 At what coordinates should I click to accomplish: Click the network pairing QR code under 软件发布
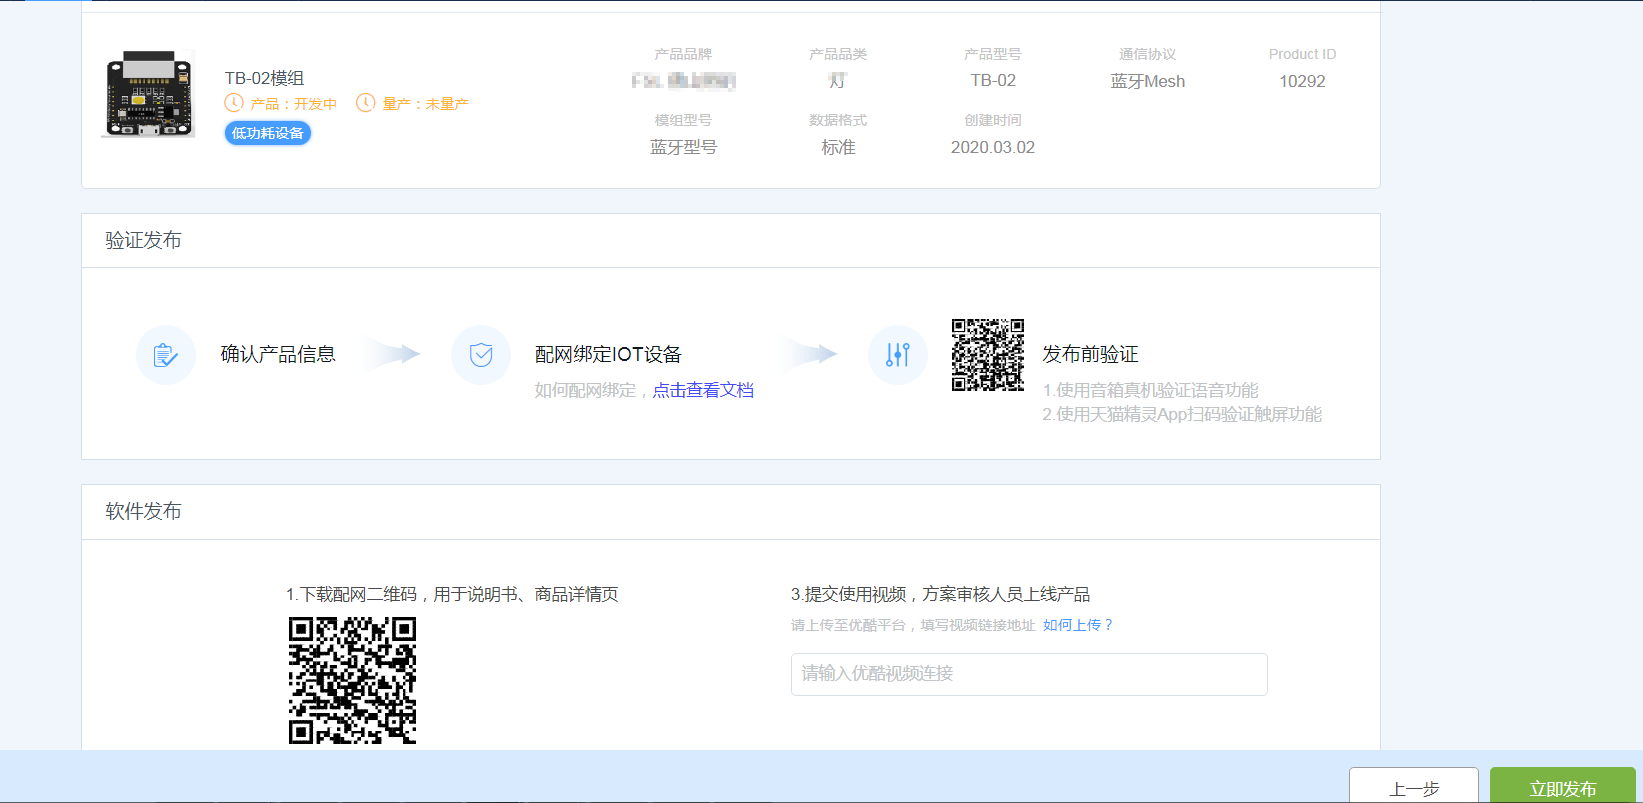click(x=352, y=680)
